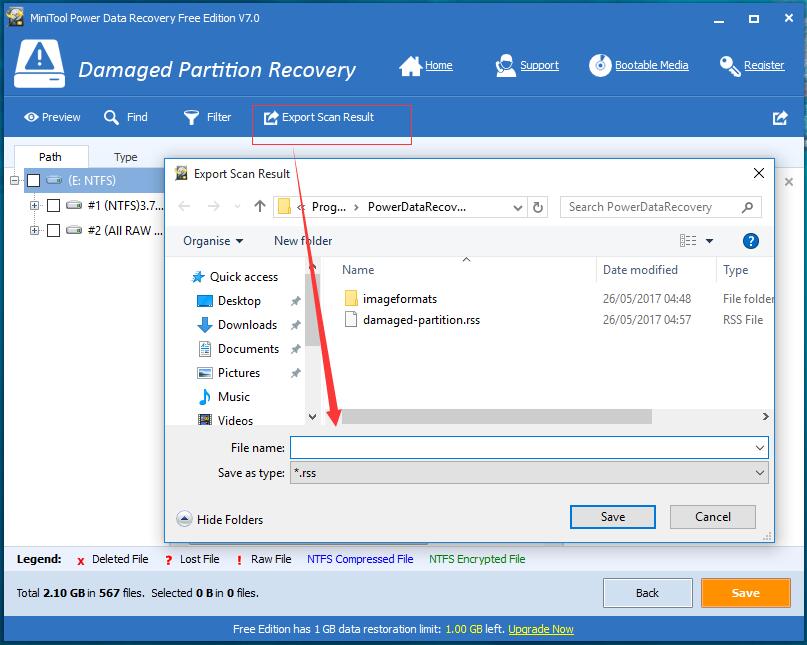Select the #2 (All RAW) checkbox
The width and height of the screenshot is (807, 645).
(53, 230)
